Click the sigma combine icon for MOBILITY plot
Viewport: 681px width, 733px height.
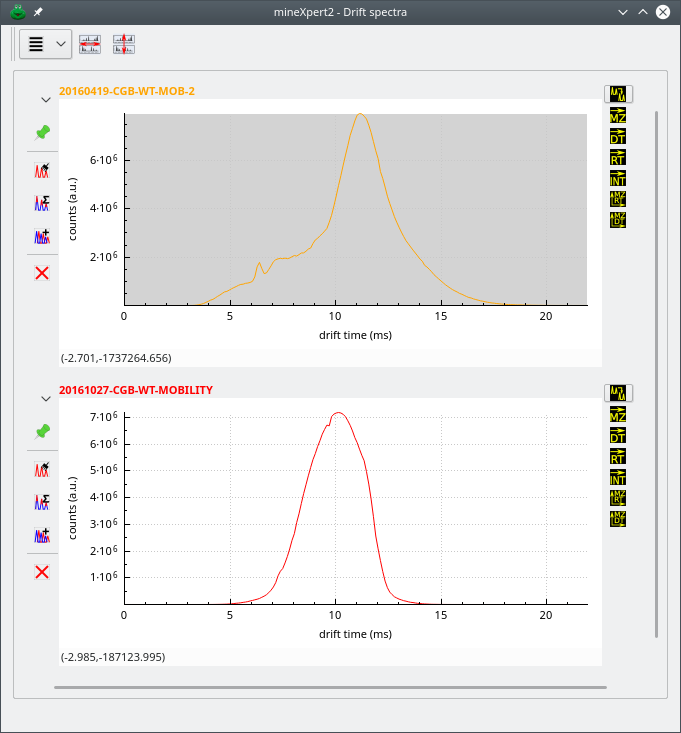[x=42, y=502]
